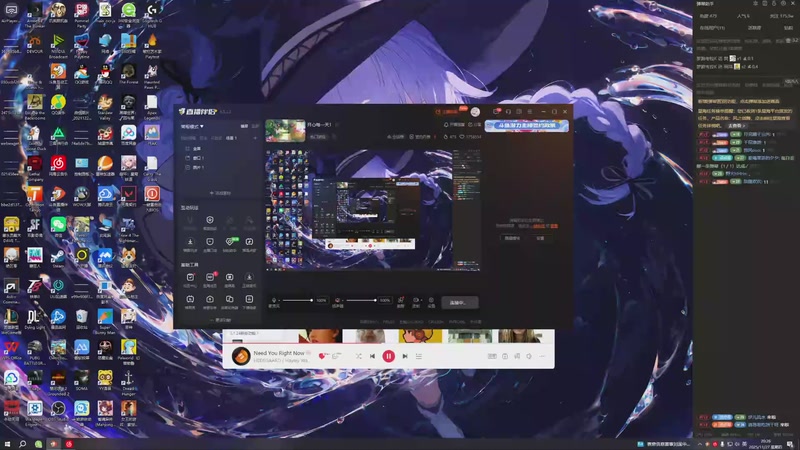Open the music player more options menu
Viewport: 800px width, 450px height.
coord(542,356)
